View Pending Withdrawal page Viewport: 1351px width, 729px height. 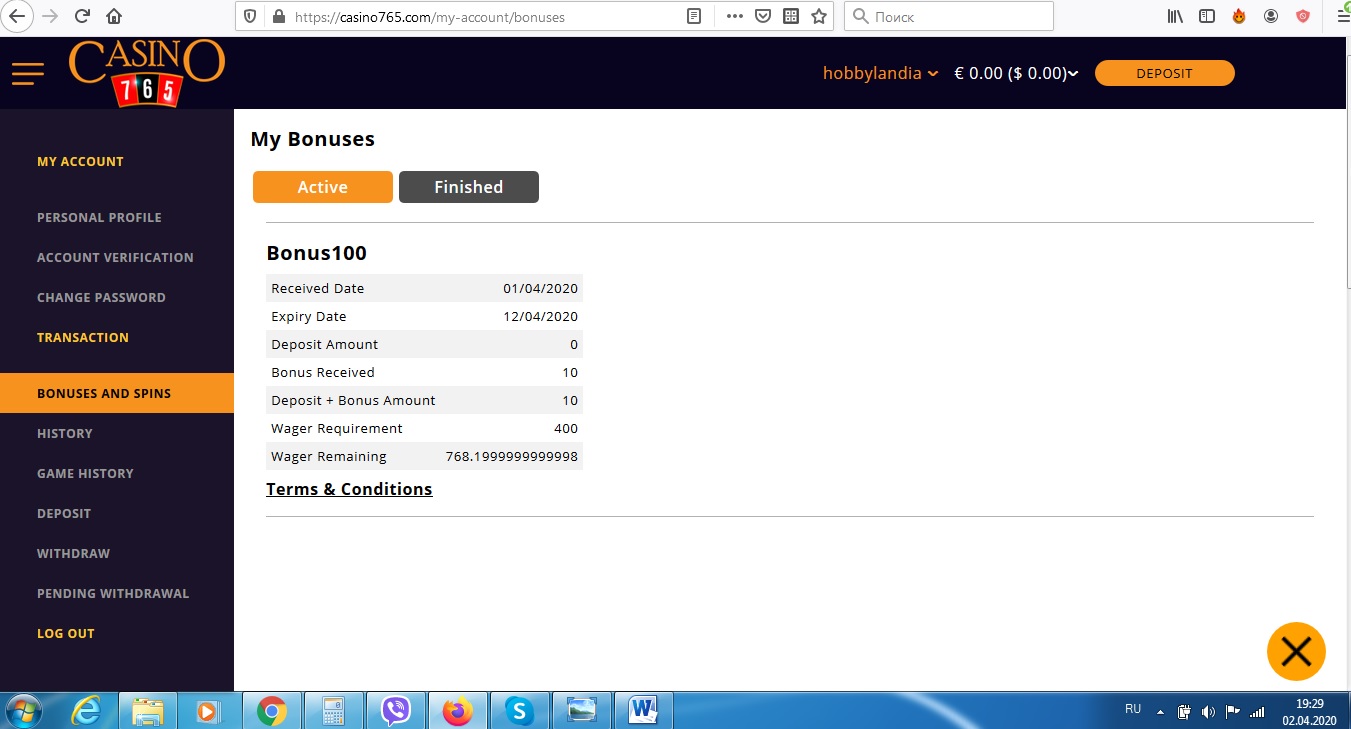113,593
